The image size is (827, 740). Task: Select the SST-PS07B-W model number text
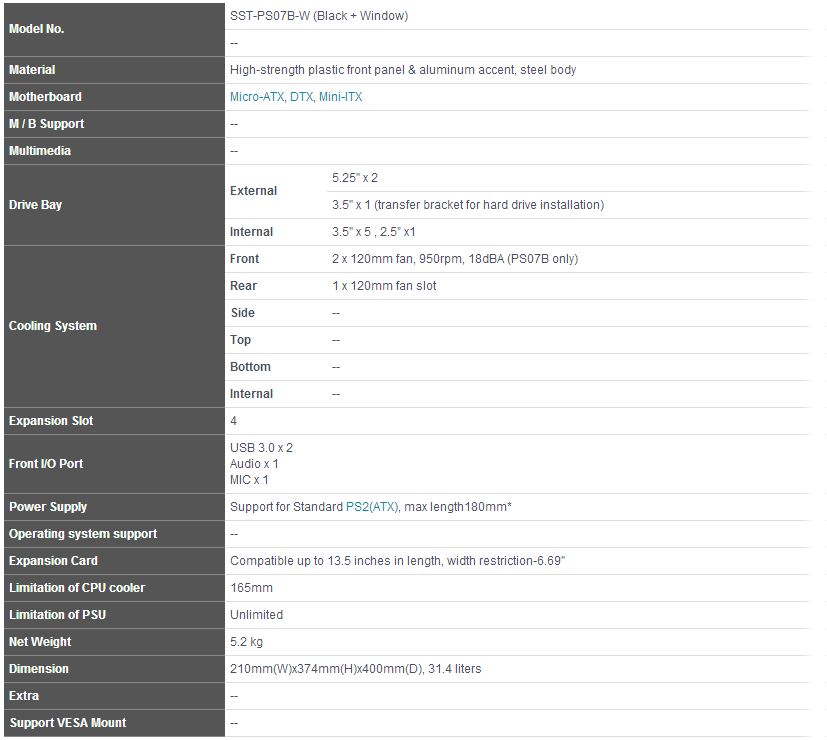click(x=318, y=16)
